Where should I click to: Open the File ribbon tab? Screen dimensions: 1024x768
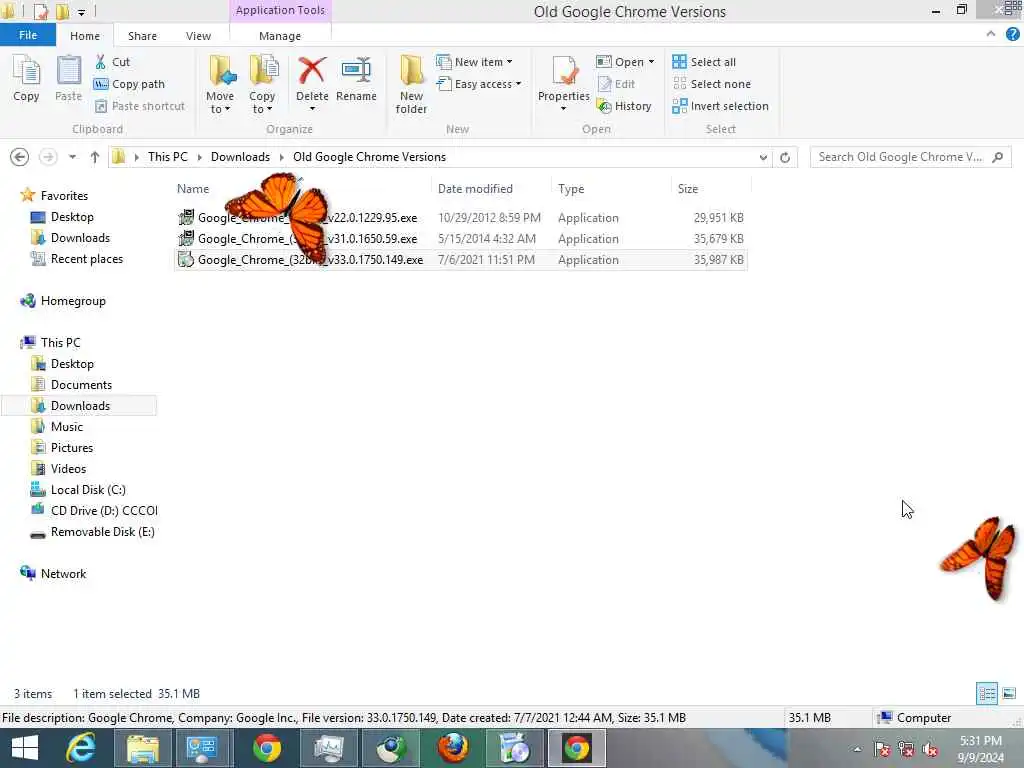point(27,35)
